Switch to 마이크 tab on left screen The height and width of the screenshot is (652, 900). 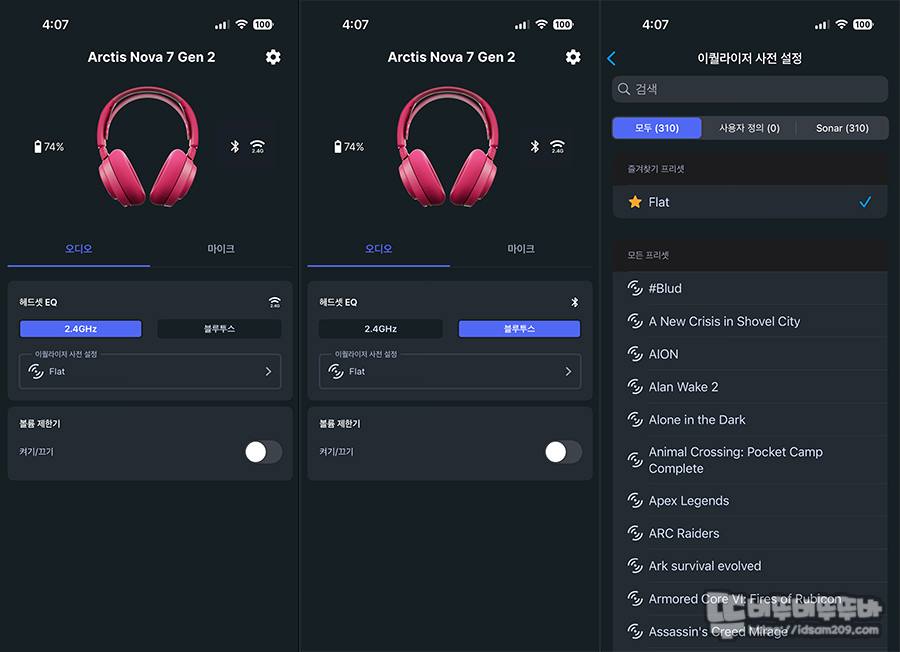[x=221, y=249]
